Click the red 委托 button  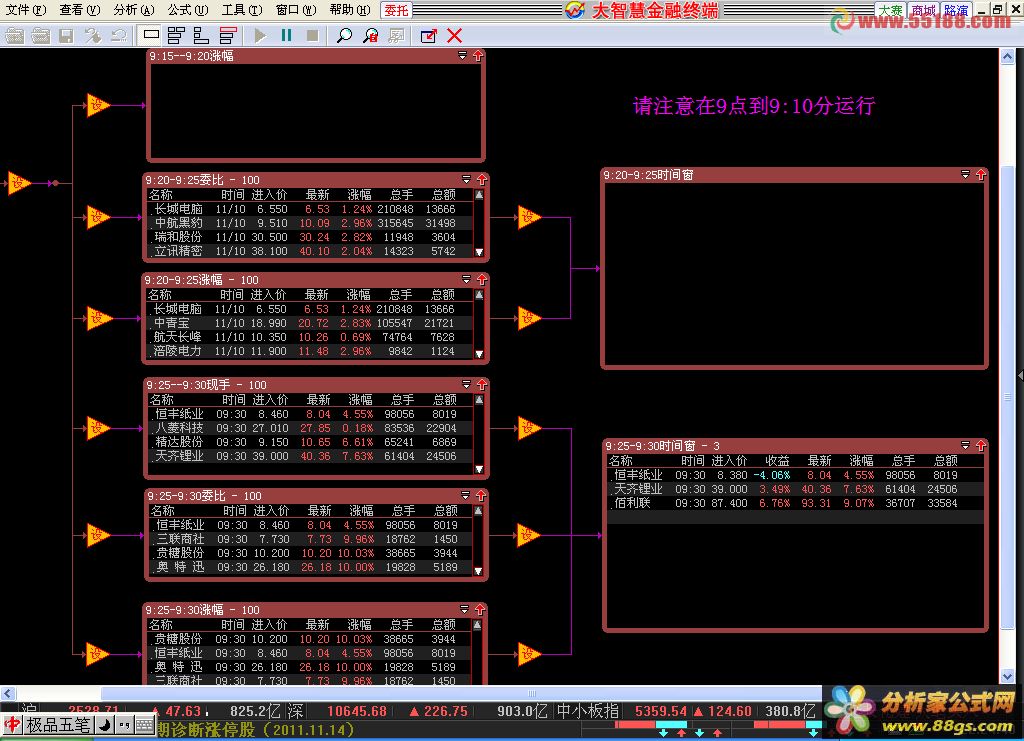pos(396,10)
